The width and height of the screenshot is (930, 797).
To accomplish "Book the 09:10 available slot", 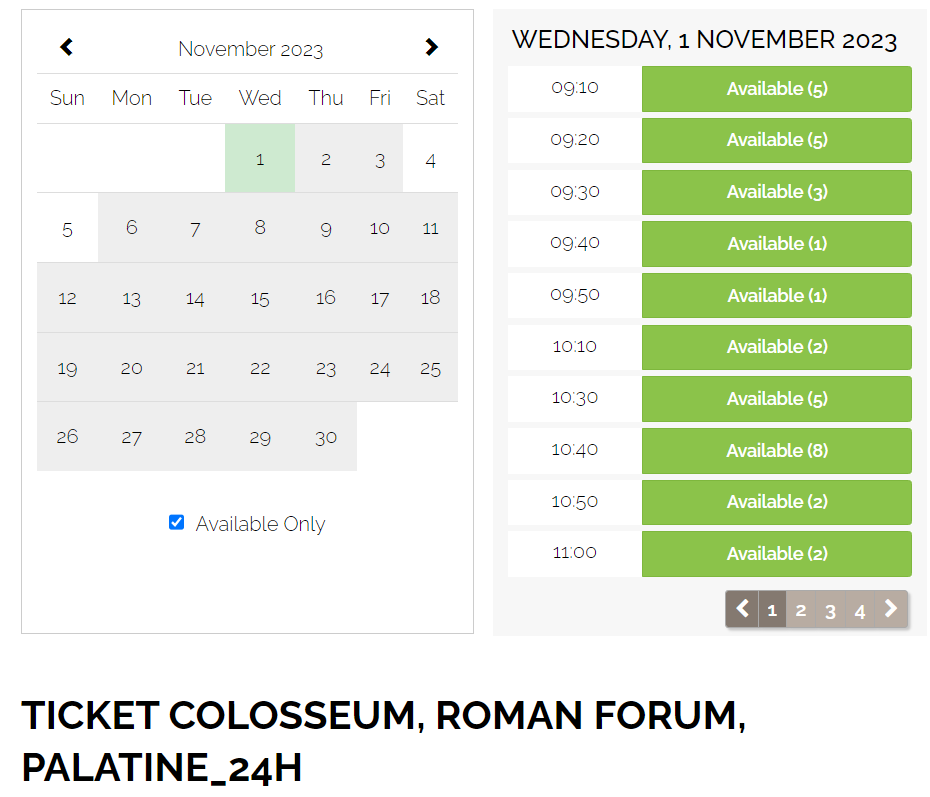I will pyautogui.click(x=776, y=88).
